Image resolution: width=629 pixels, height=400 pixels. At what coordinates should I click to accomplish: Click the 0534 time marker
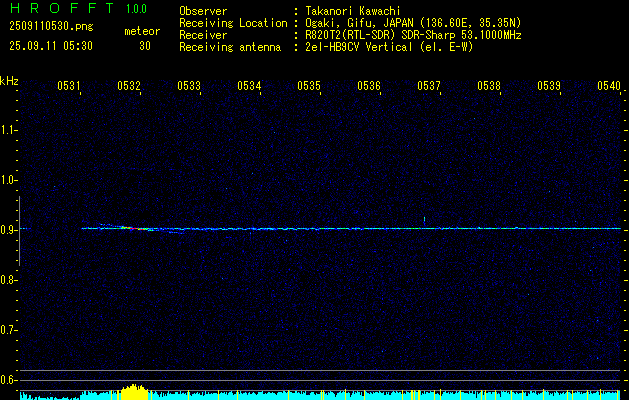tap(249, 86)
